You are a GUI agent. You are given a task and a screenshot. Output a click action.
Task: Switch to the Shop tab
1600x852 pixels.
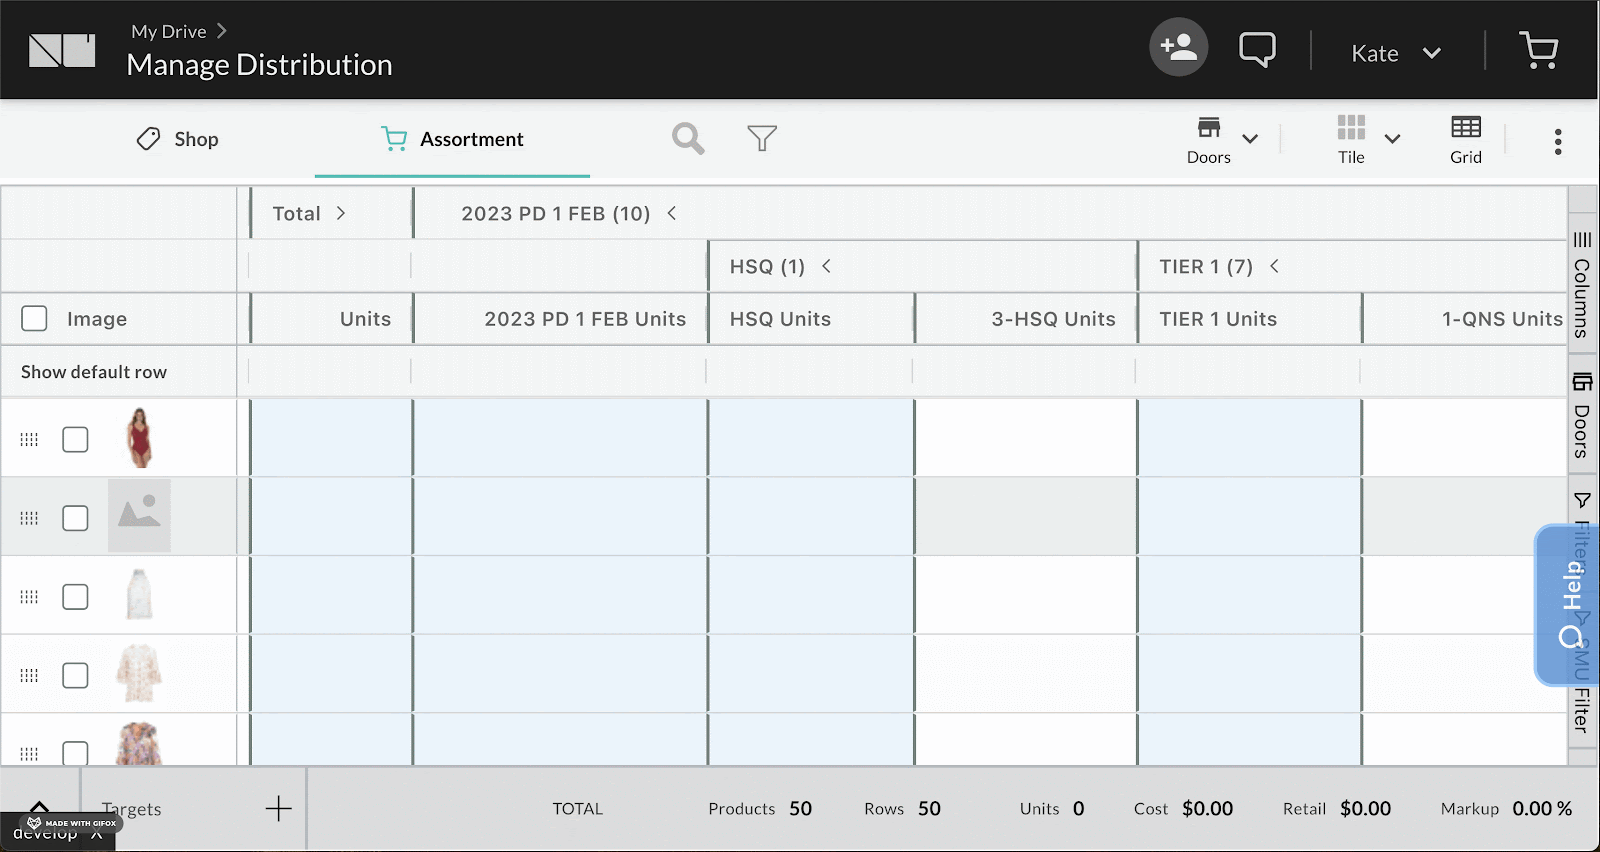point(177,139)
